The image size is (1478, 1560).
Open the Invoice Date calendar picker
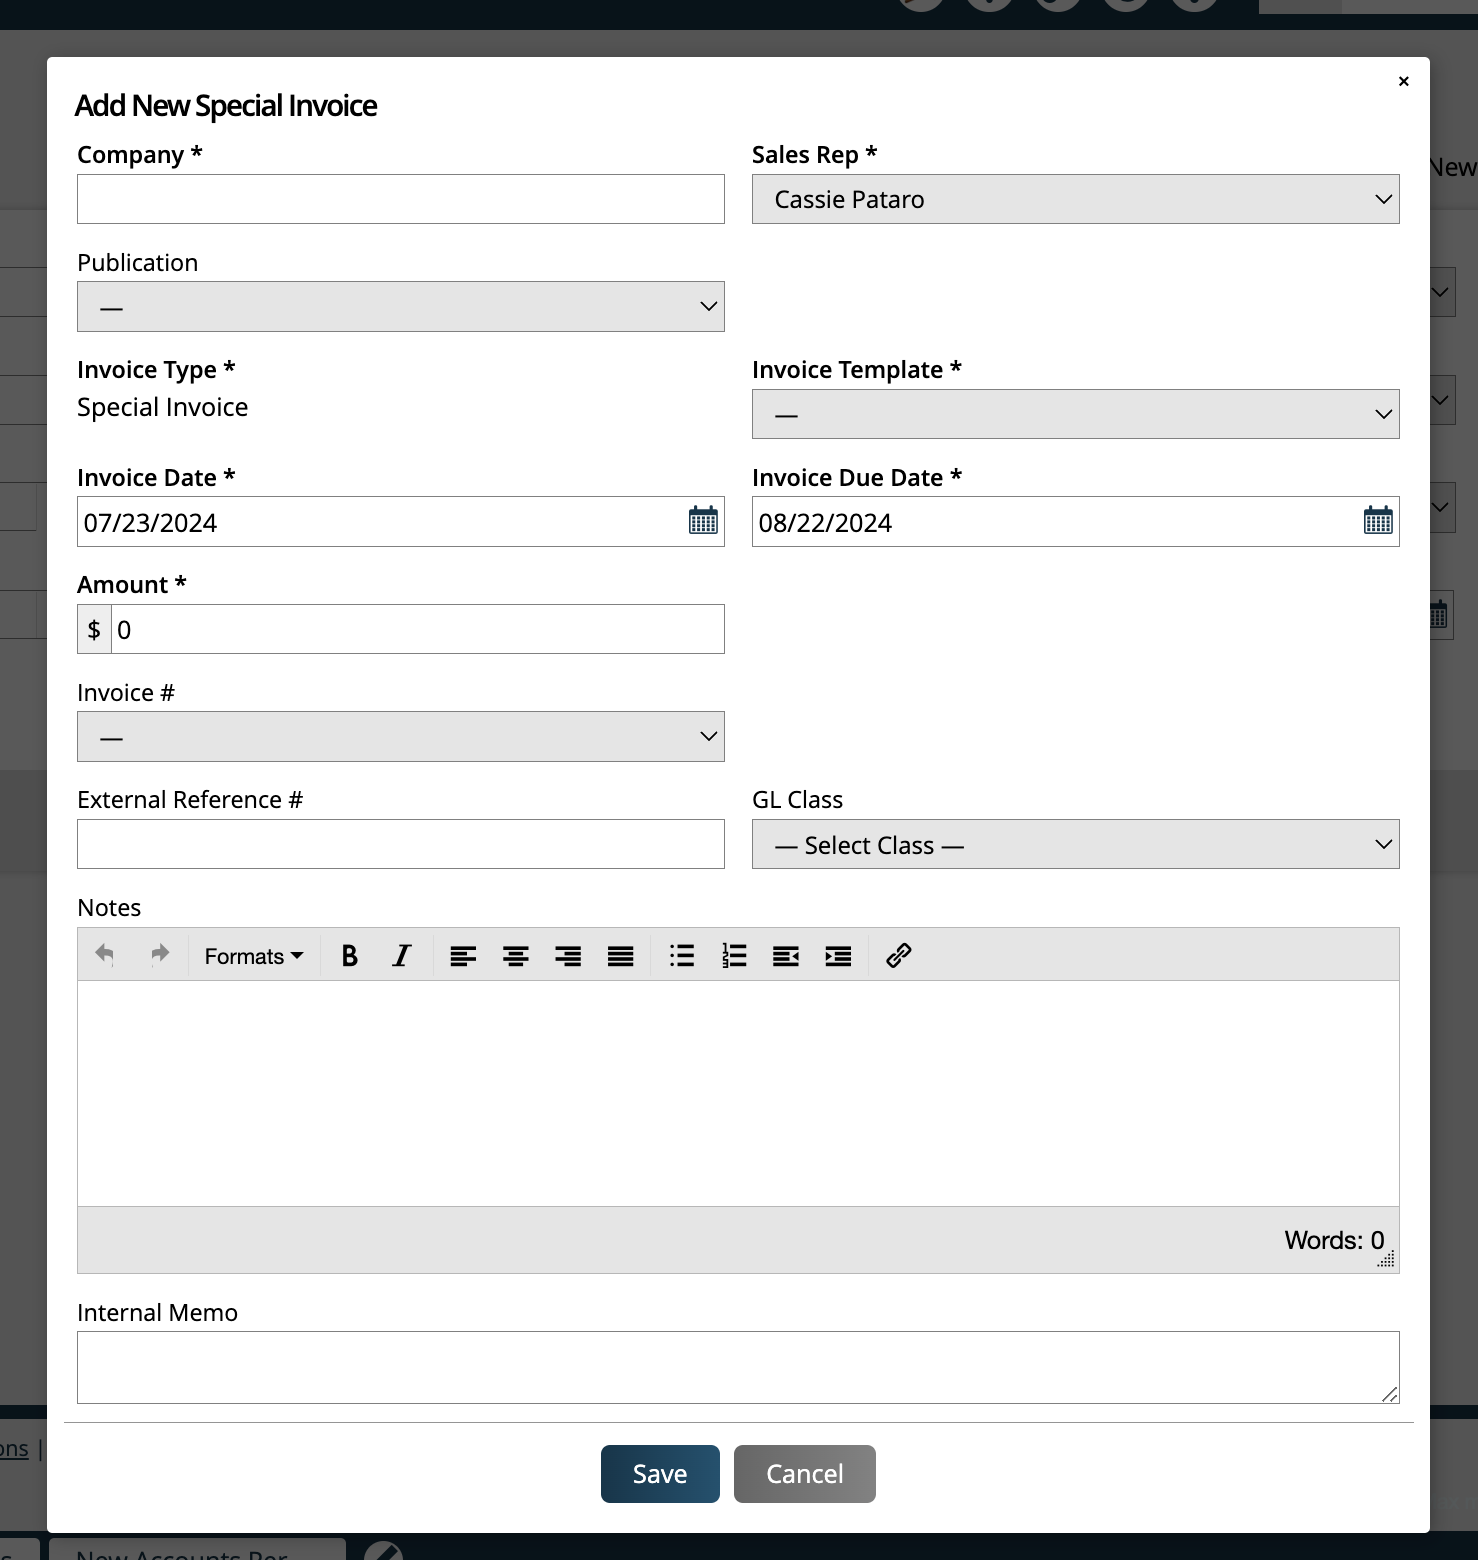(702, 520)
